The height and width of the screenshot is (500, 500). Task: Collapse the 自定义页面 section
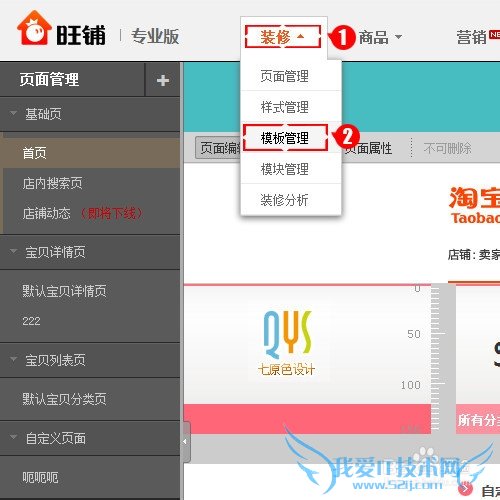coord(14,437)
